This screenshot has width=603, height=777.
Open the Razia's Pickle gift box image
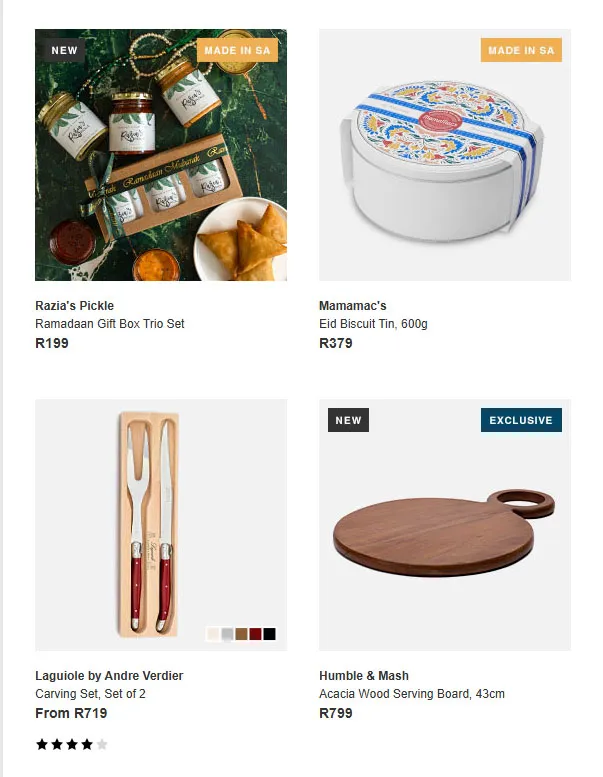click(x=161, y=155)
